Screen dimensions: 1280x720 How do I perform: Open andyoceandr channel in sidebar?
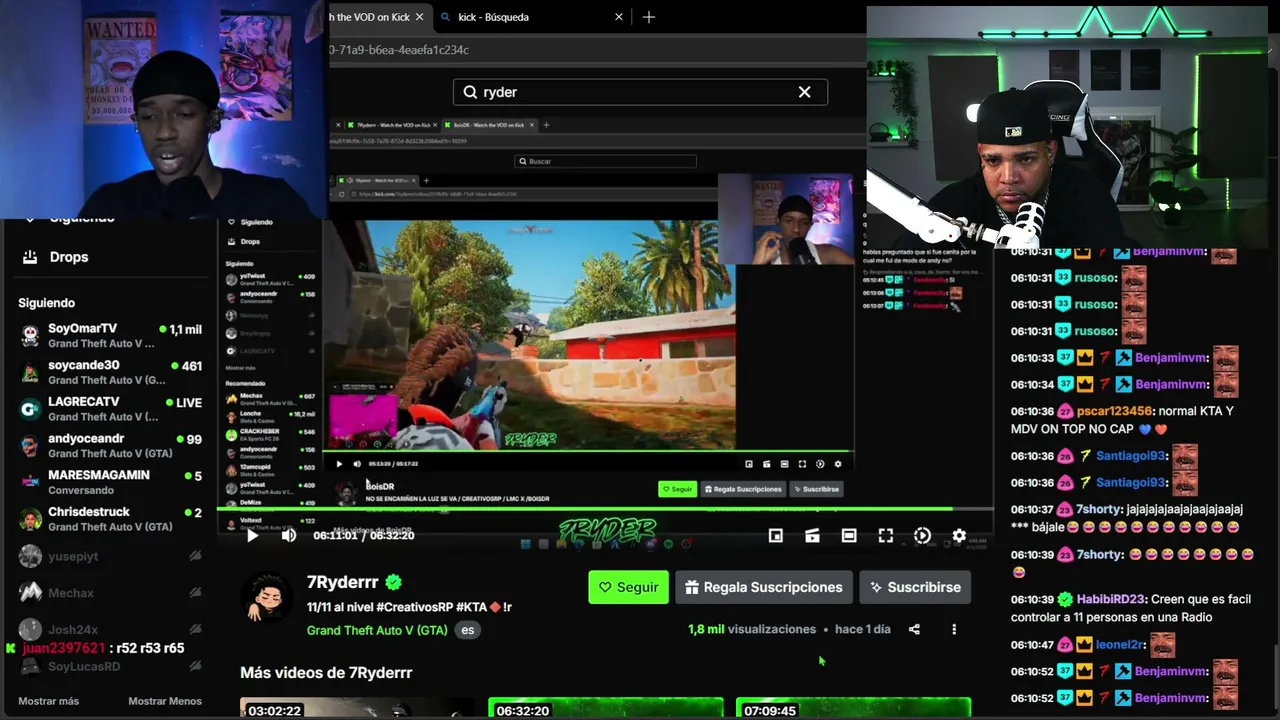110,446
